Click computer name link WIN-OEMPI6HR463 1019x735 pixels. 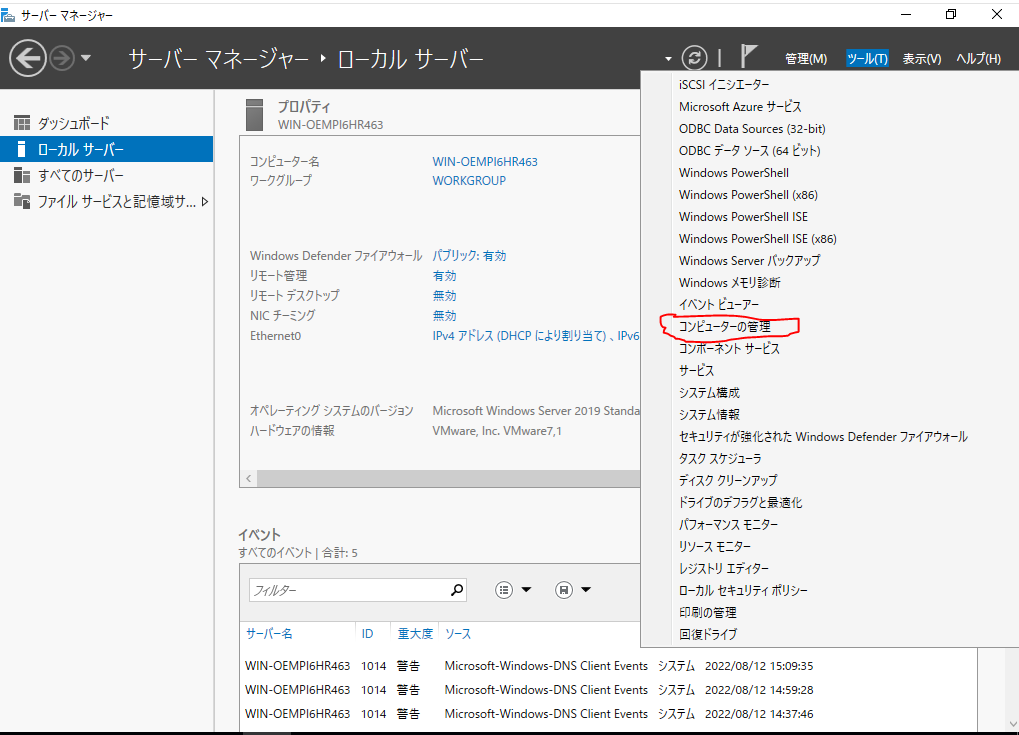coord(485,161)
